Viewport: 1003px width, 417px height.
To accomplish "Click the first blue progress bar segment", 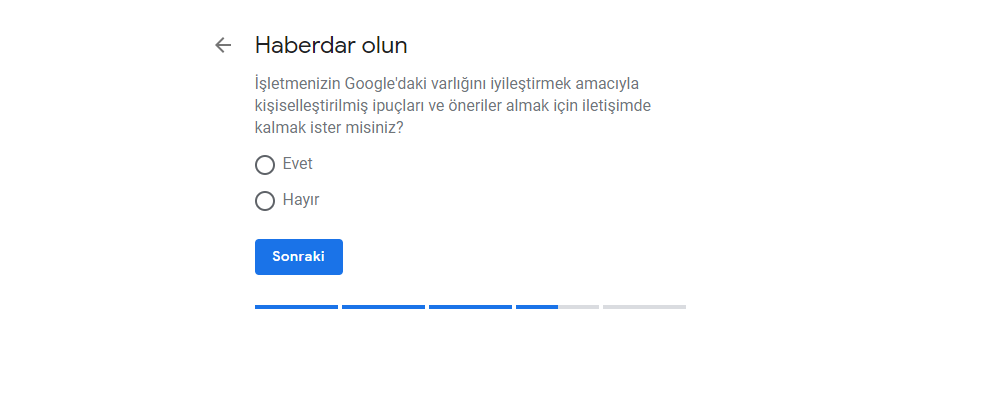I will [x=296, y=307].
